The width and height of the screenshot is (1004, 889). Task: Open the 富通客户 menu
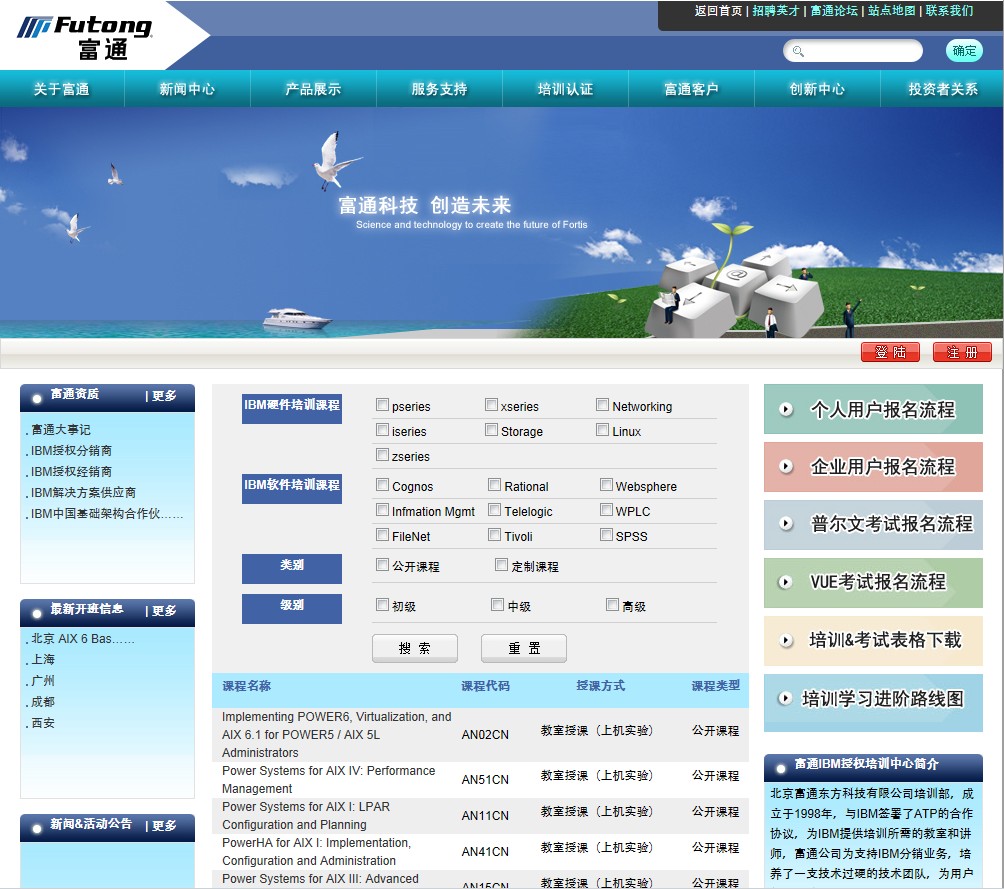(x=692, y=89)
